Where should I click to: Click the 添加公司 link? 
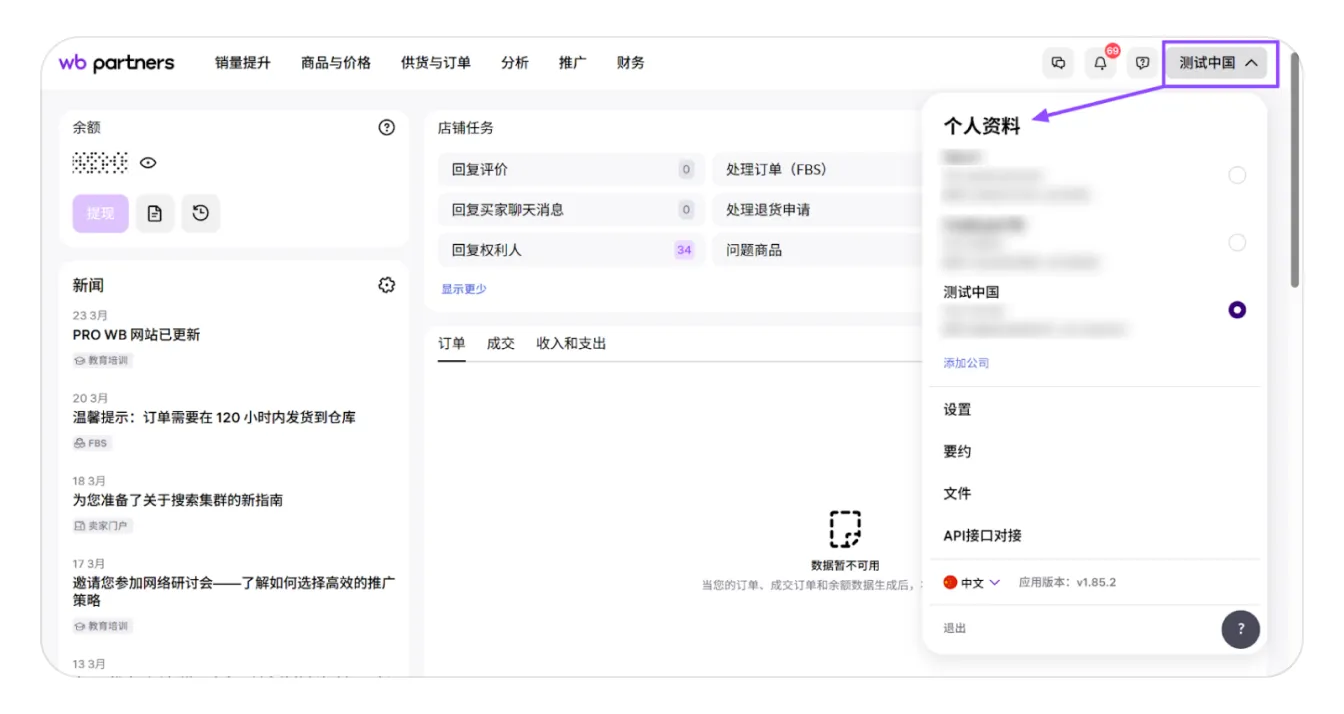(x=966, y=363)
